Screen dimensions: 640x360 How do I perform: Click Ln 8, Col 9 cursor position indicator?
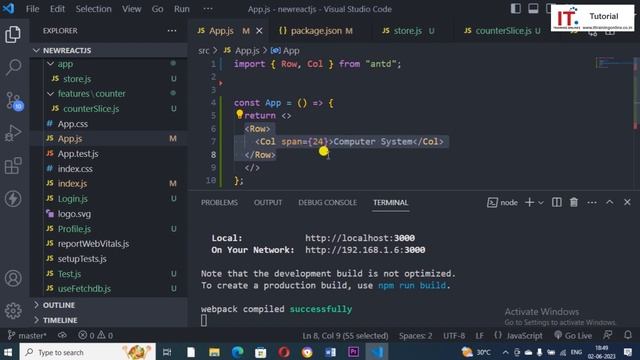(345, 336)
